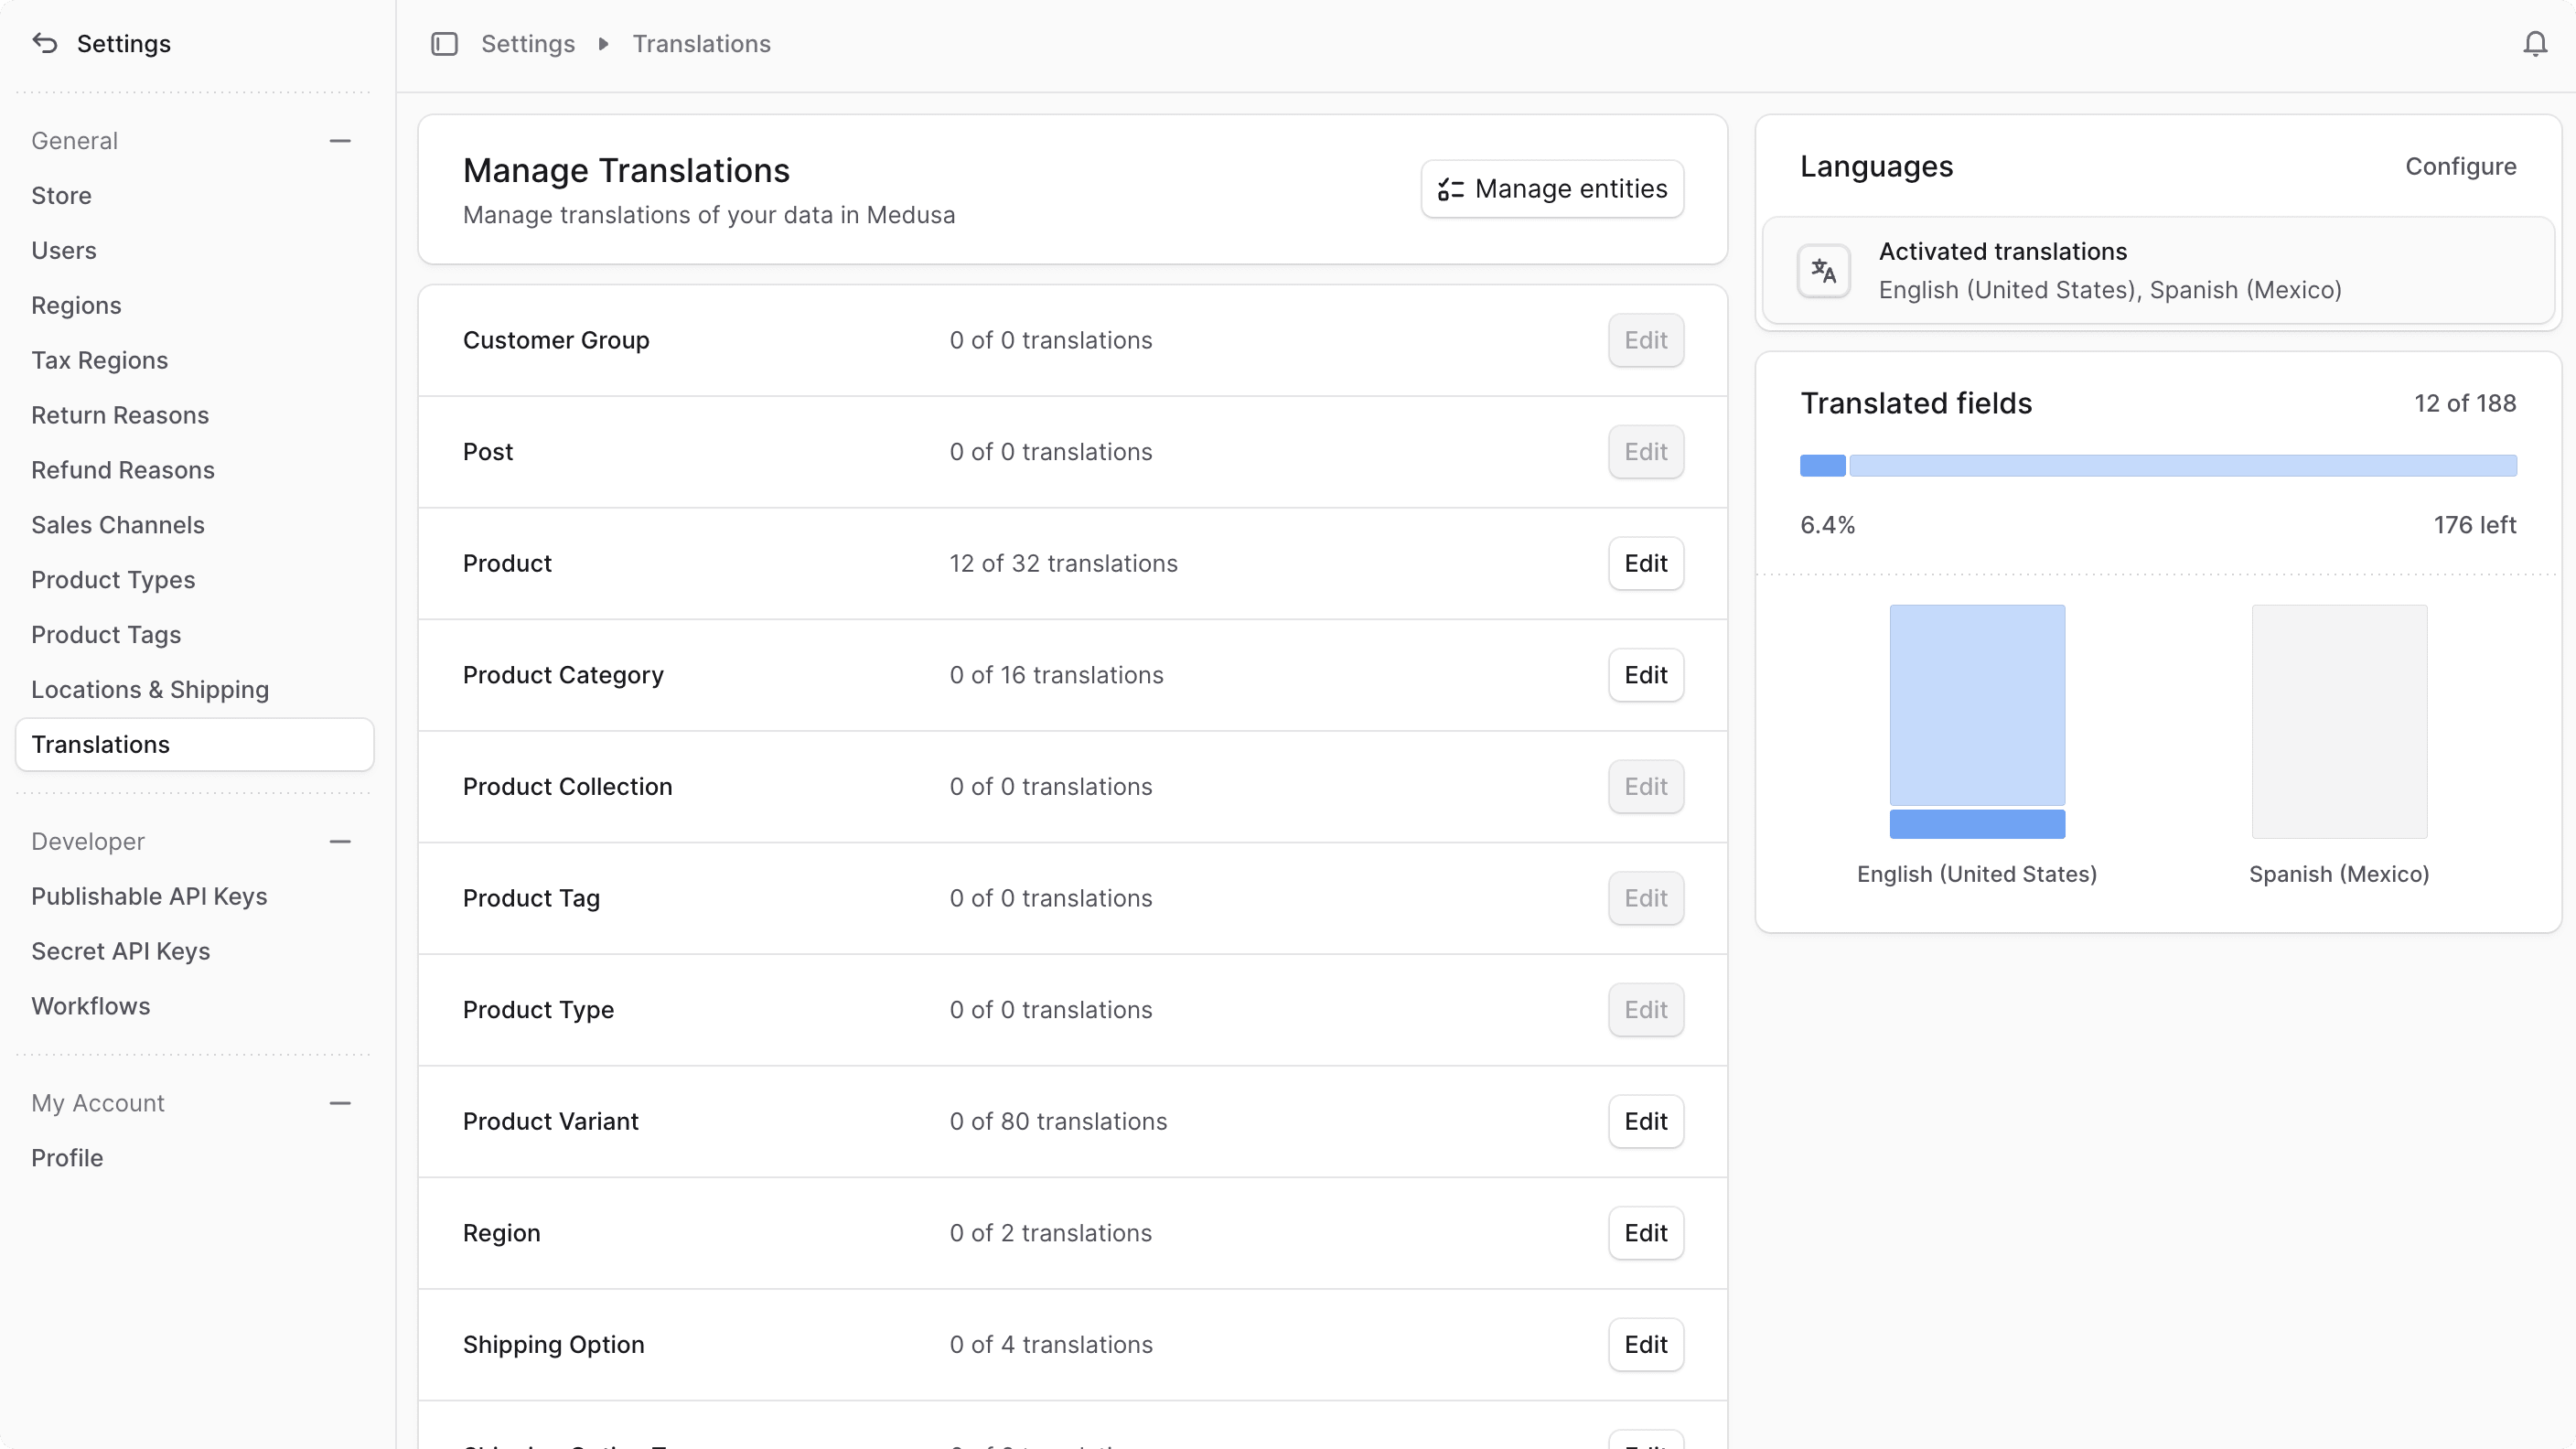Open the Configure languages page
The width and height of the screenshot is (2576, 1449).
point(2461,166)
